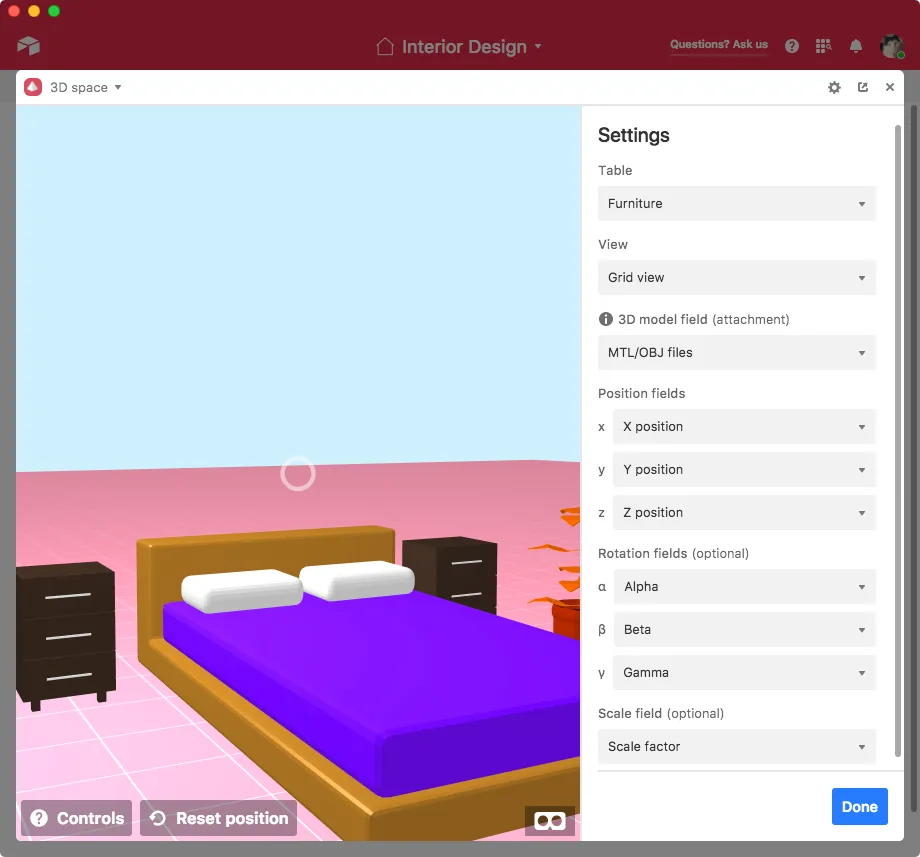Open the help question mark icon
Image resolution: width=920 pixels, height=857 pixels.
[792, 46]
